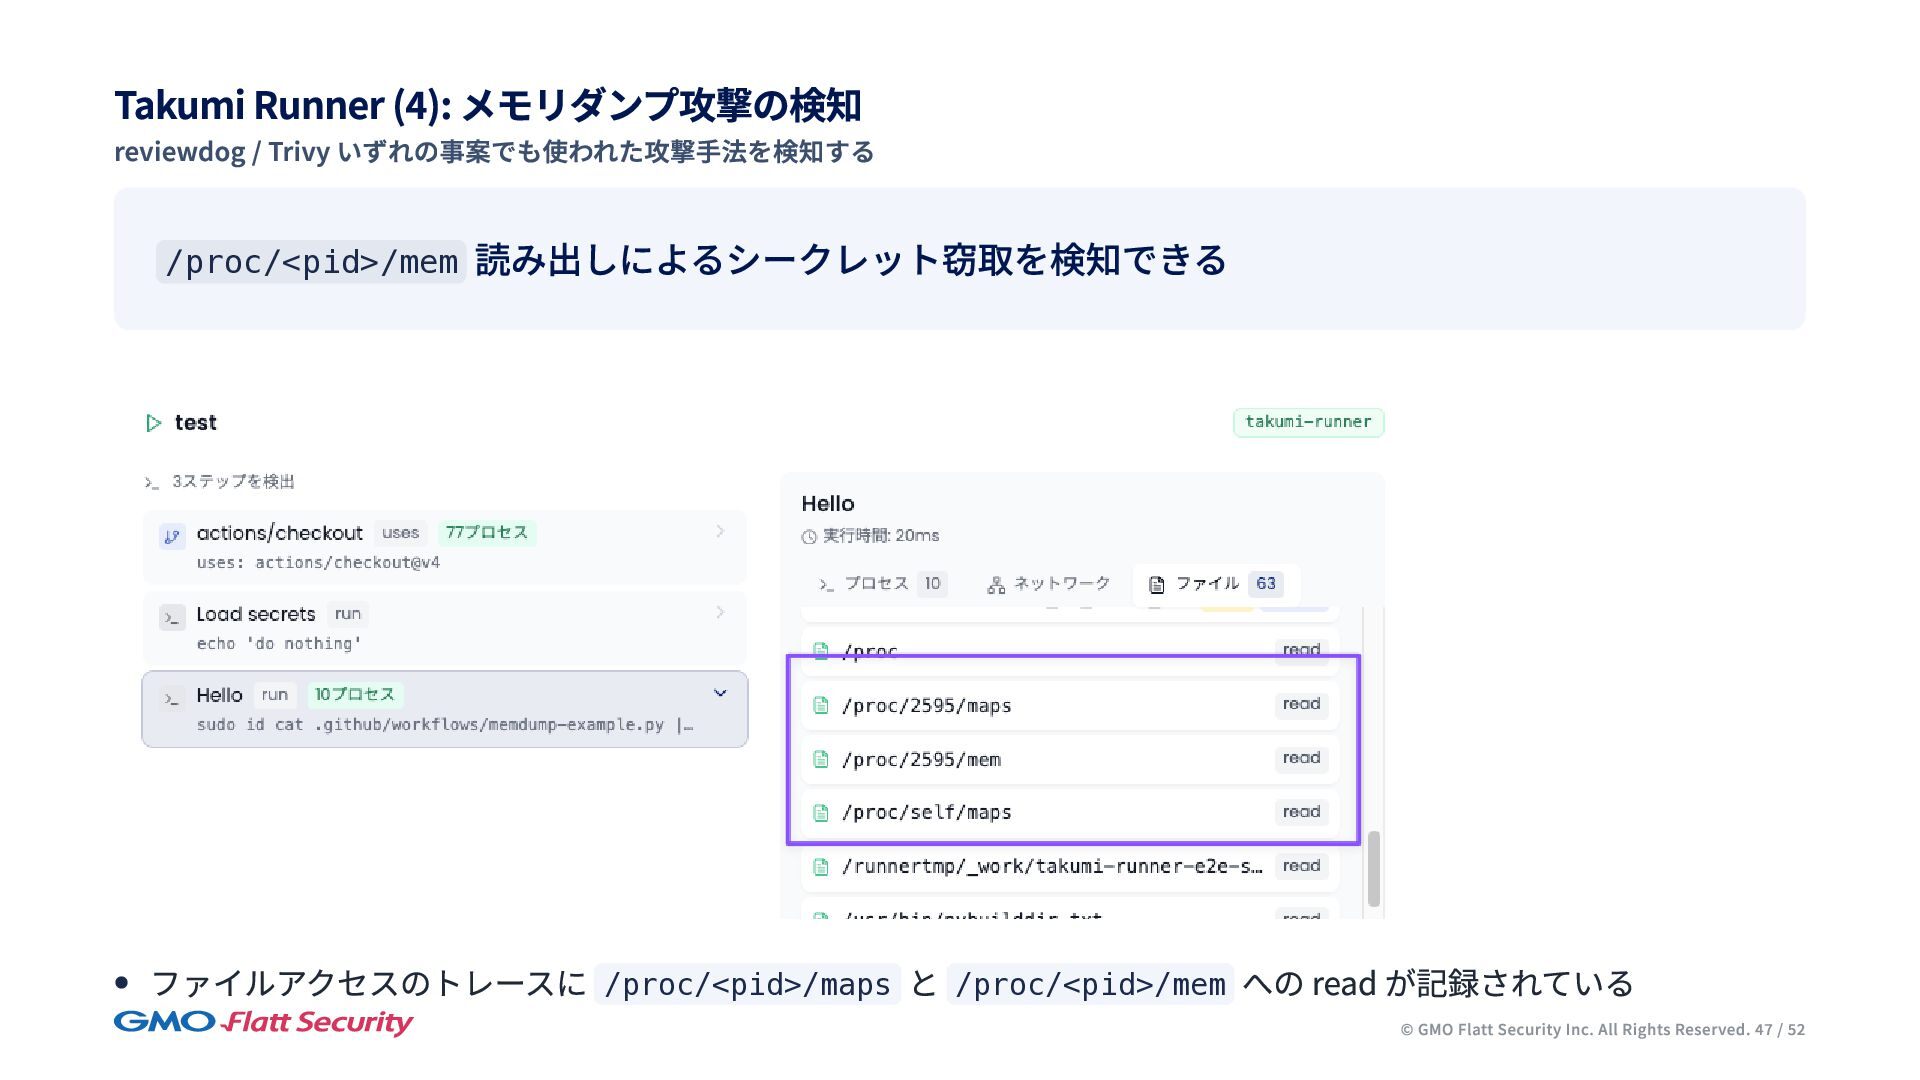Click the git branch icon for actions/checkout
Image resolution: width=1920 pixels, height=1080 pixels.
click(x=172, y=537)
